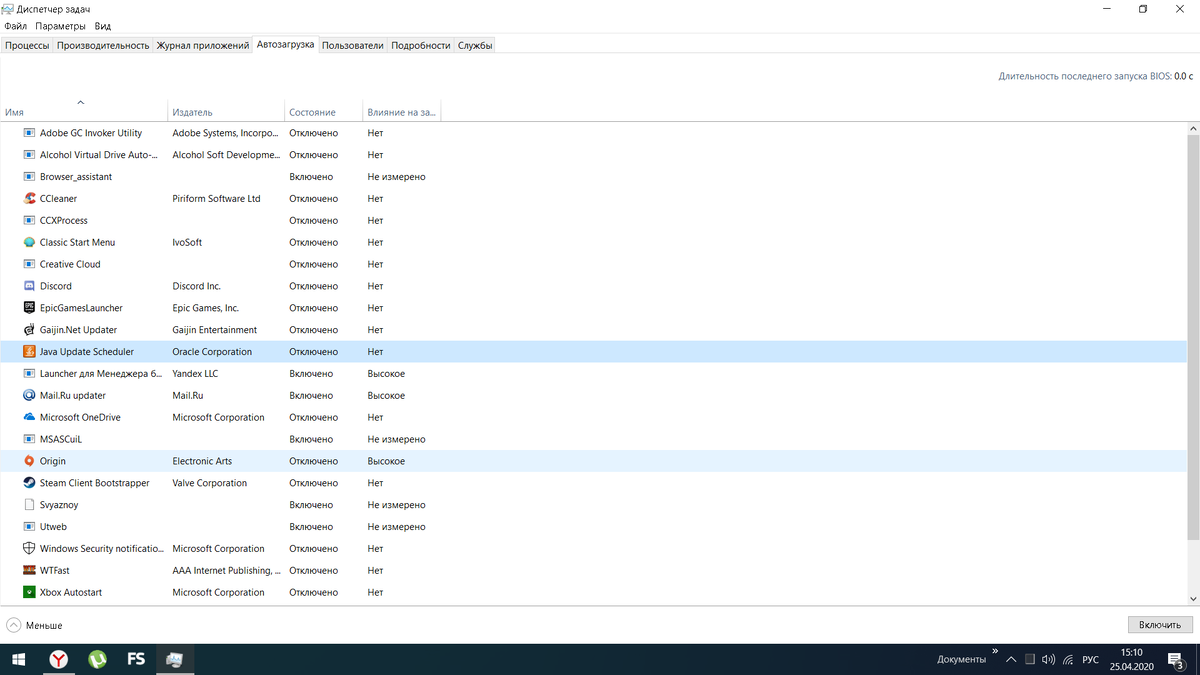Screen dimensions: 1200x675
Task: Click the EpicGamesLauncher icon
Action: tap(29, 308)
